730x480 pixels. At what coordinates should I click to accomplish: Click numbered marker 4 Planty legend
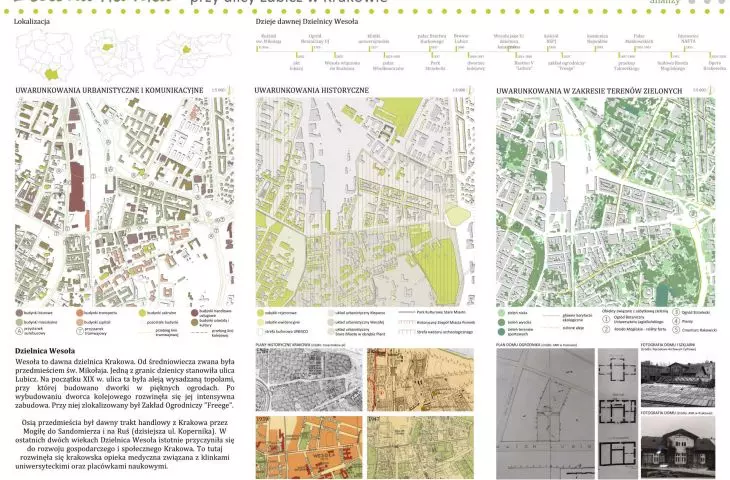point(676,321)
